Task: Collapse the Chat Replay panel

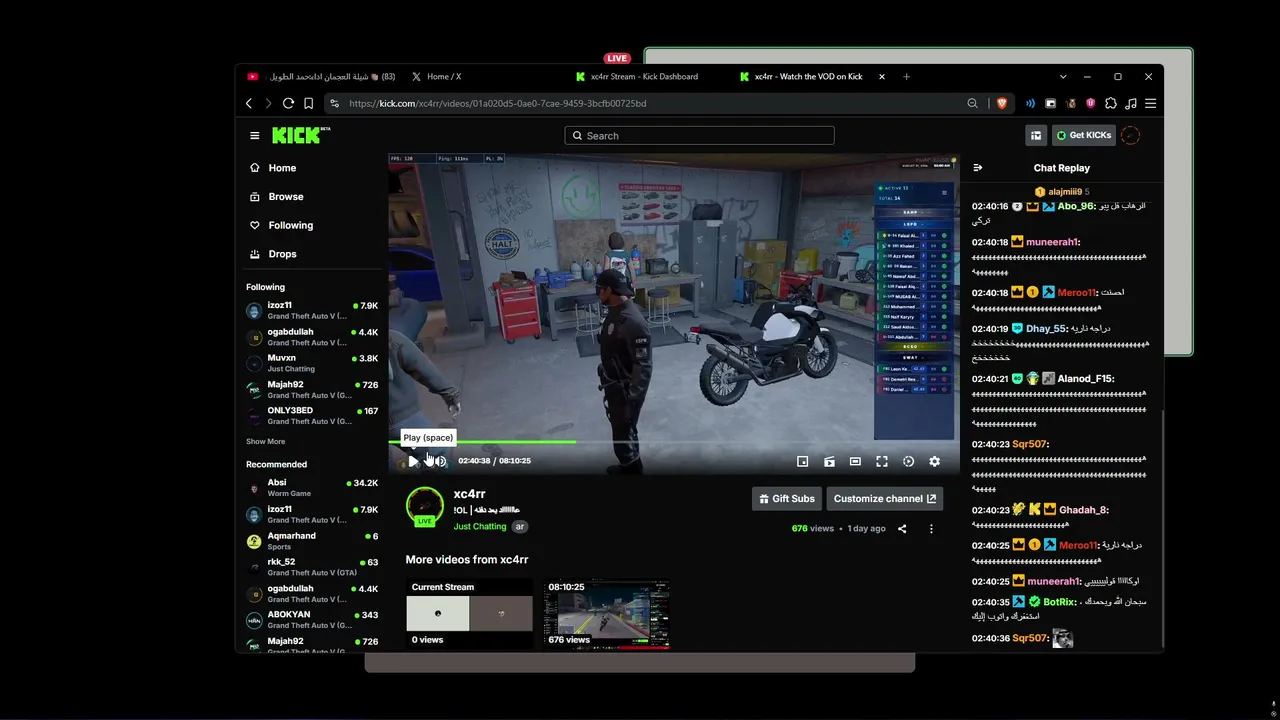Action: (978, 168)
